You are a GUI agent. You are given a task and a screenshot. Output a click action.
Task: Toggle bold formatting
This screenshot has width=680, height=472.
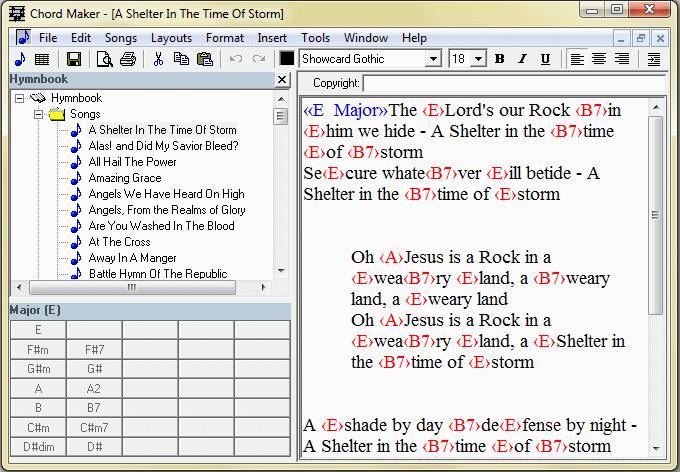click(500, 59)
